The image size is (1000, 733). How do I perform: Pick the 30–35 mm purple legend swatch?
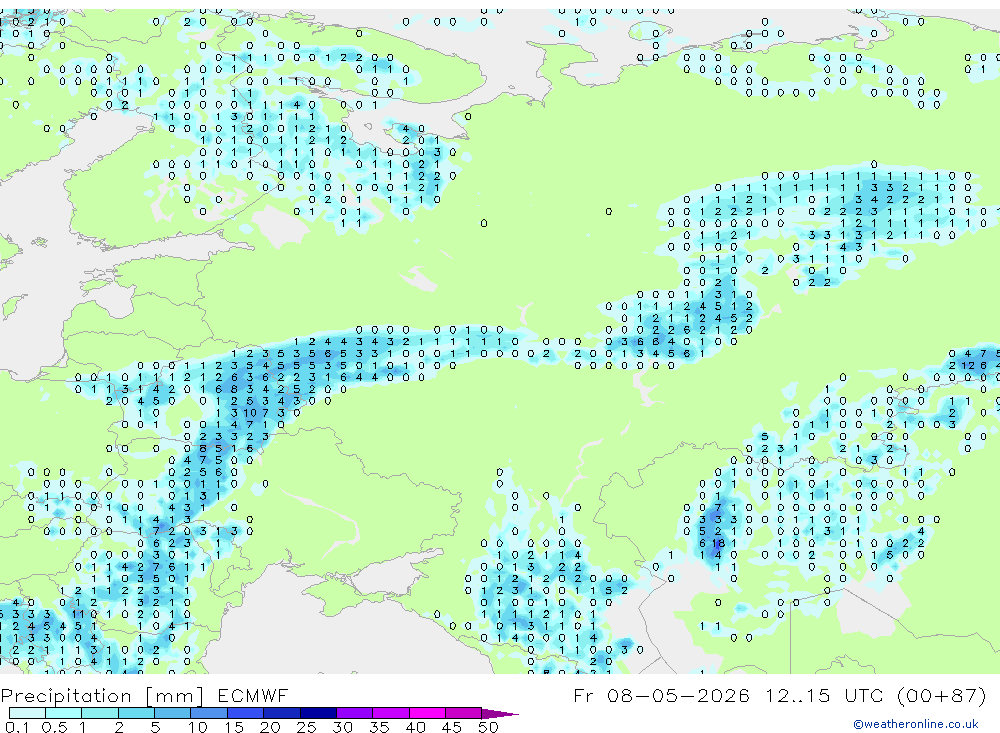(354, 713)
